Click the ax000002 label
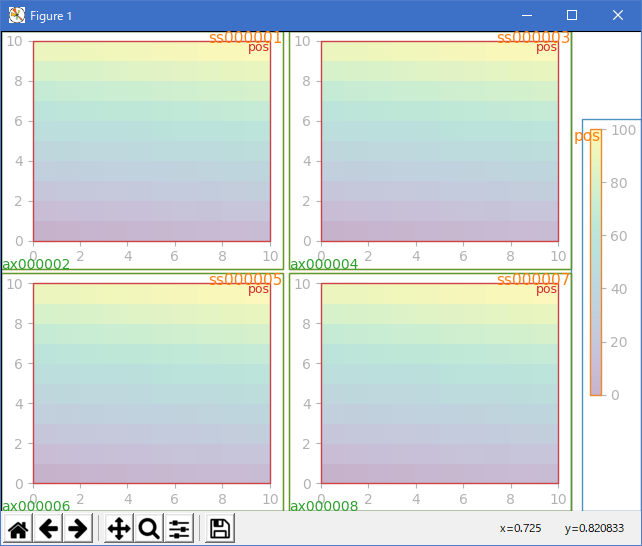Image resolution: width=642 pixels, height=546 pixels. tap(36, 264)
